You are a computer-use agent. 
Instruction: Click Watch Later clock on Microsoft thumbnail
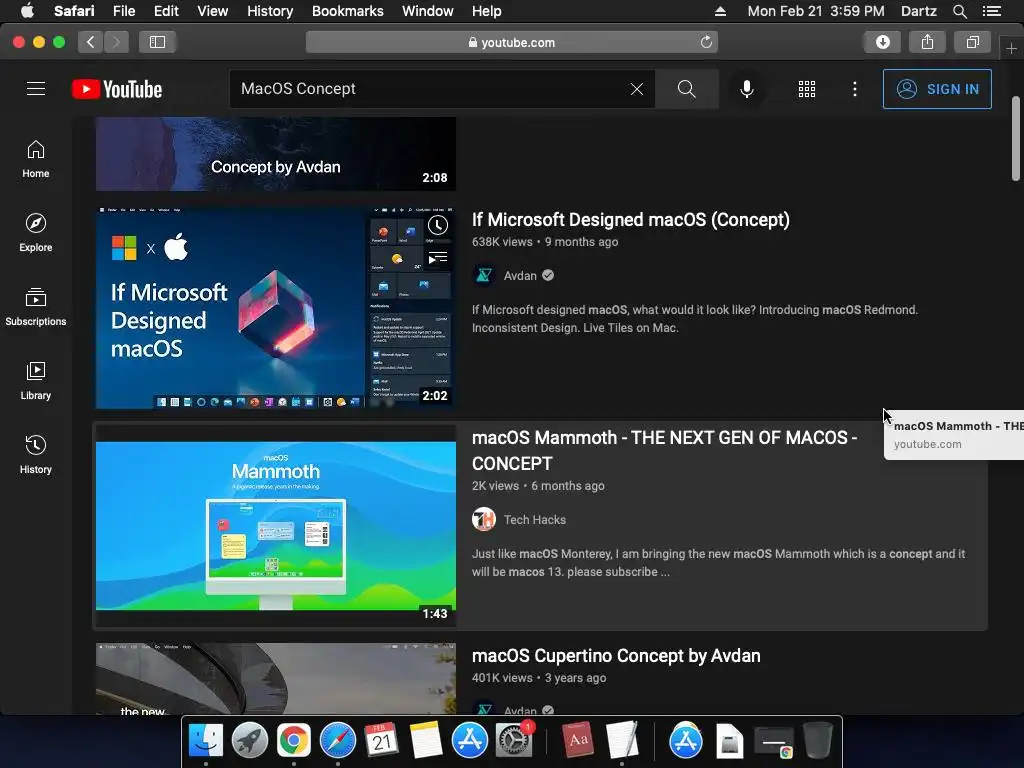coord(438,226)
